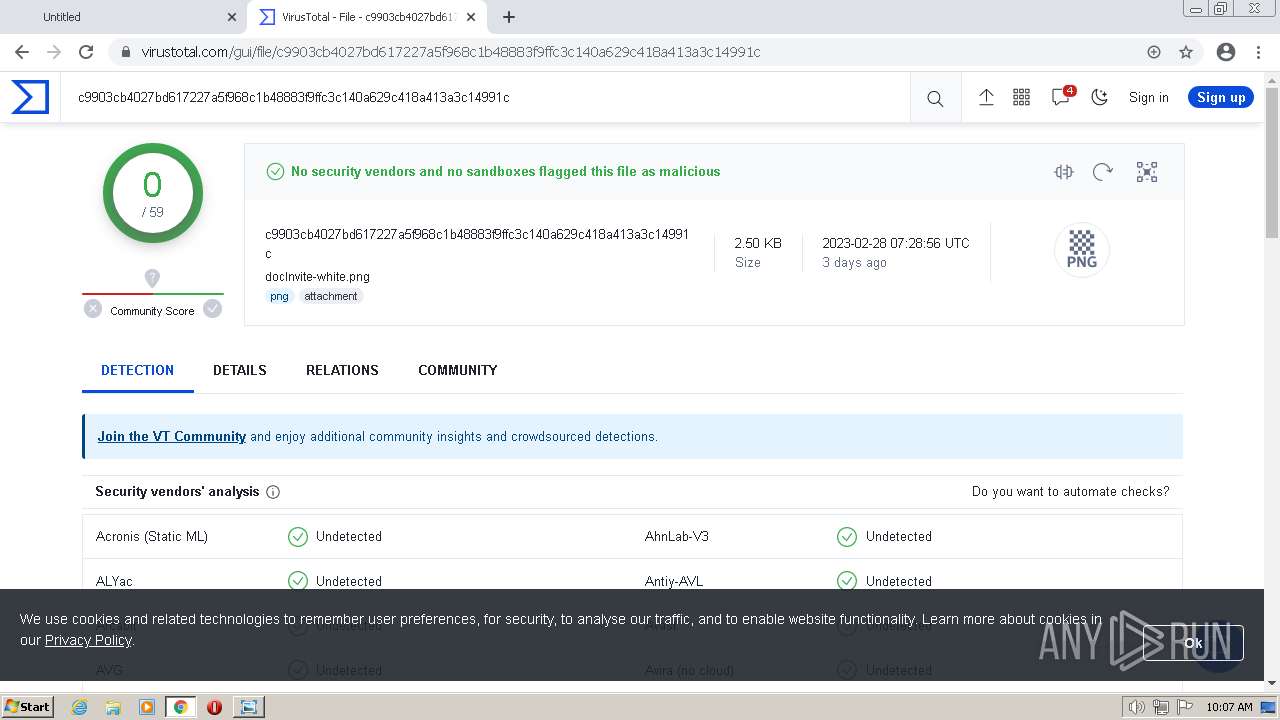Click the Acronis Undetected check icon

coord(298,537)
